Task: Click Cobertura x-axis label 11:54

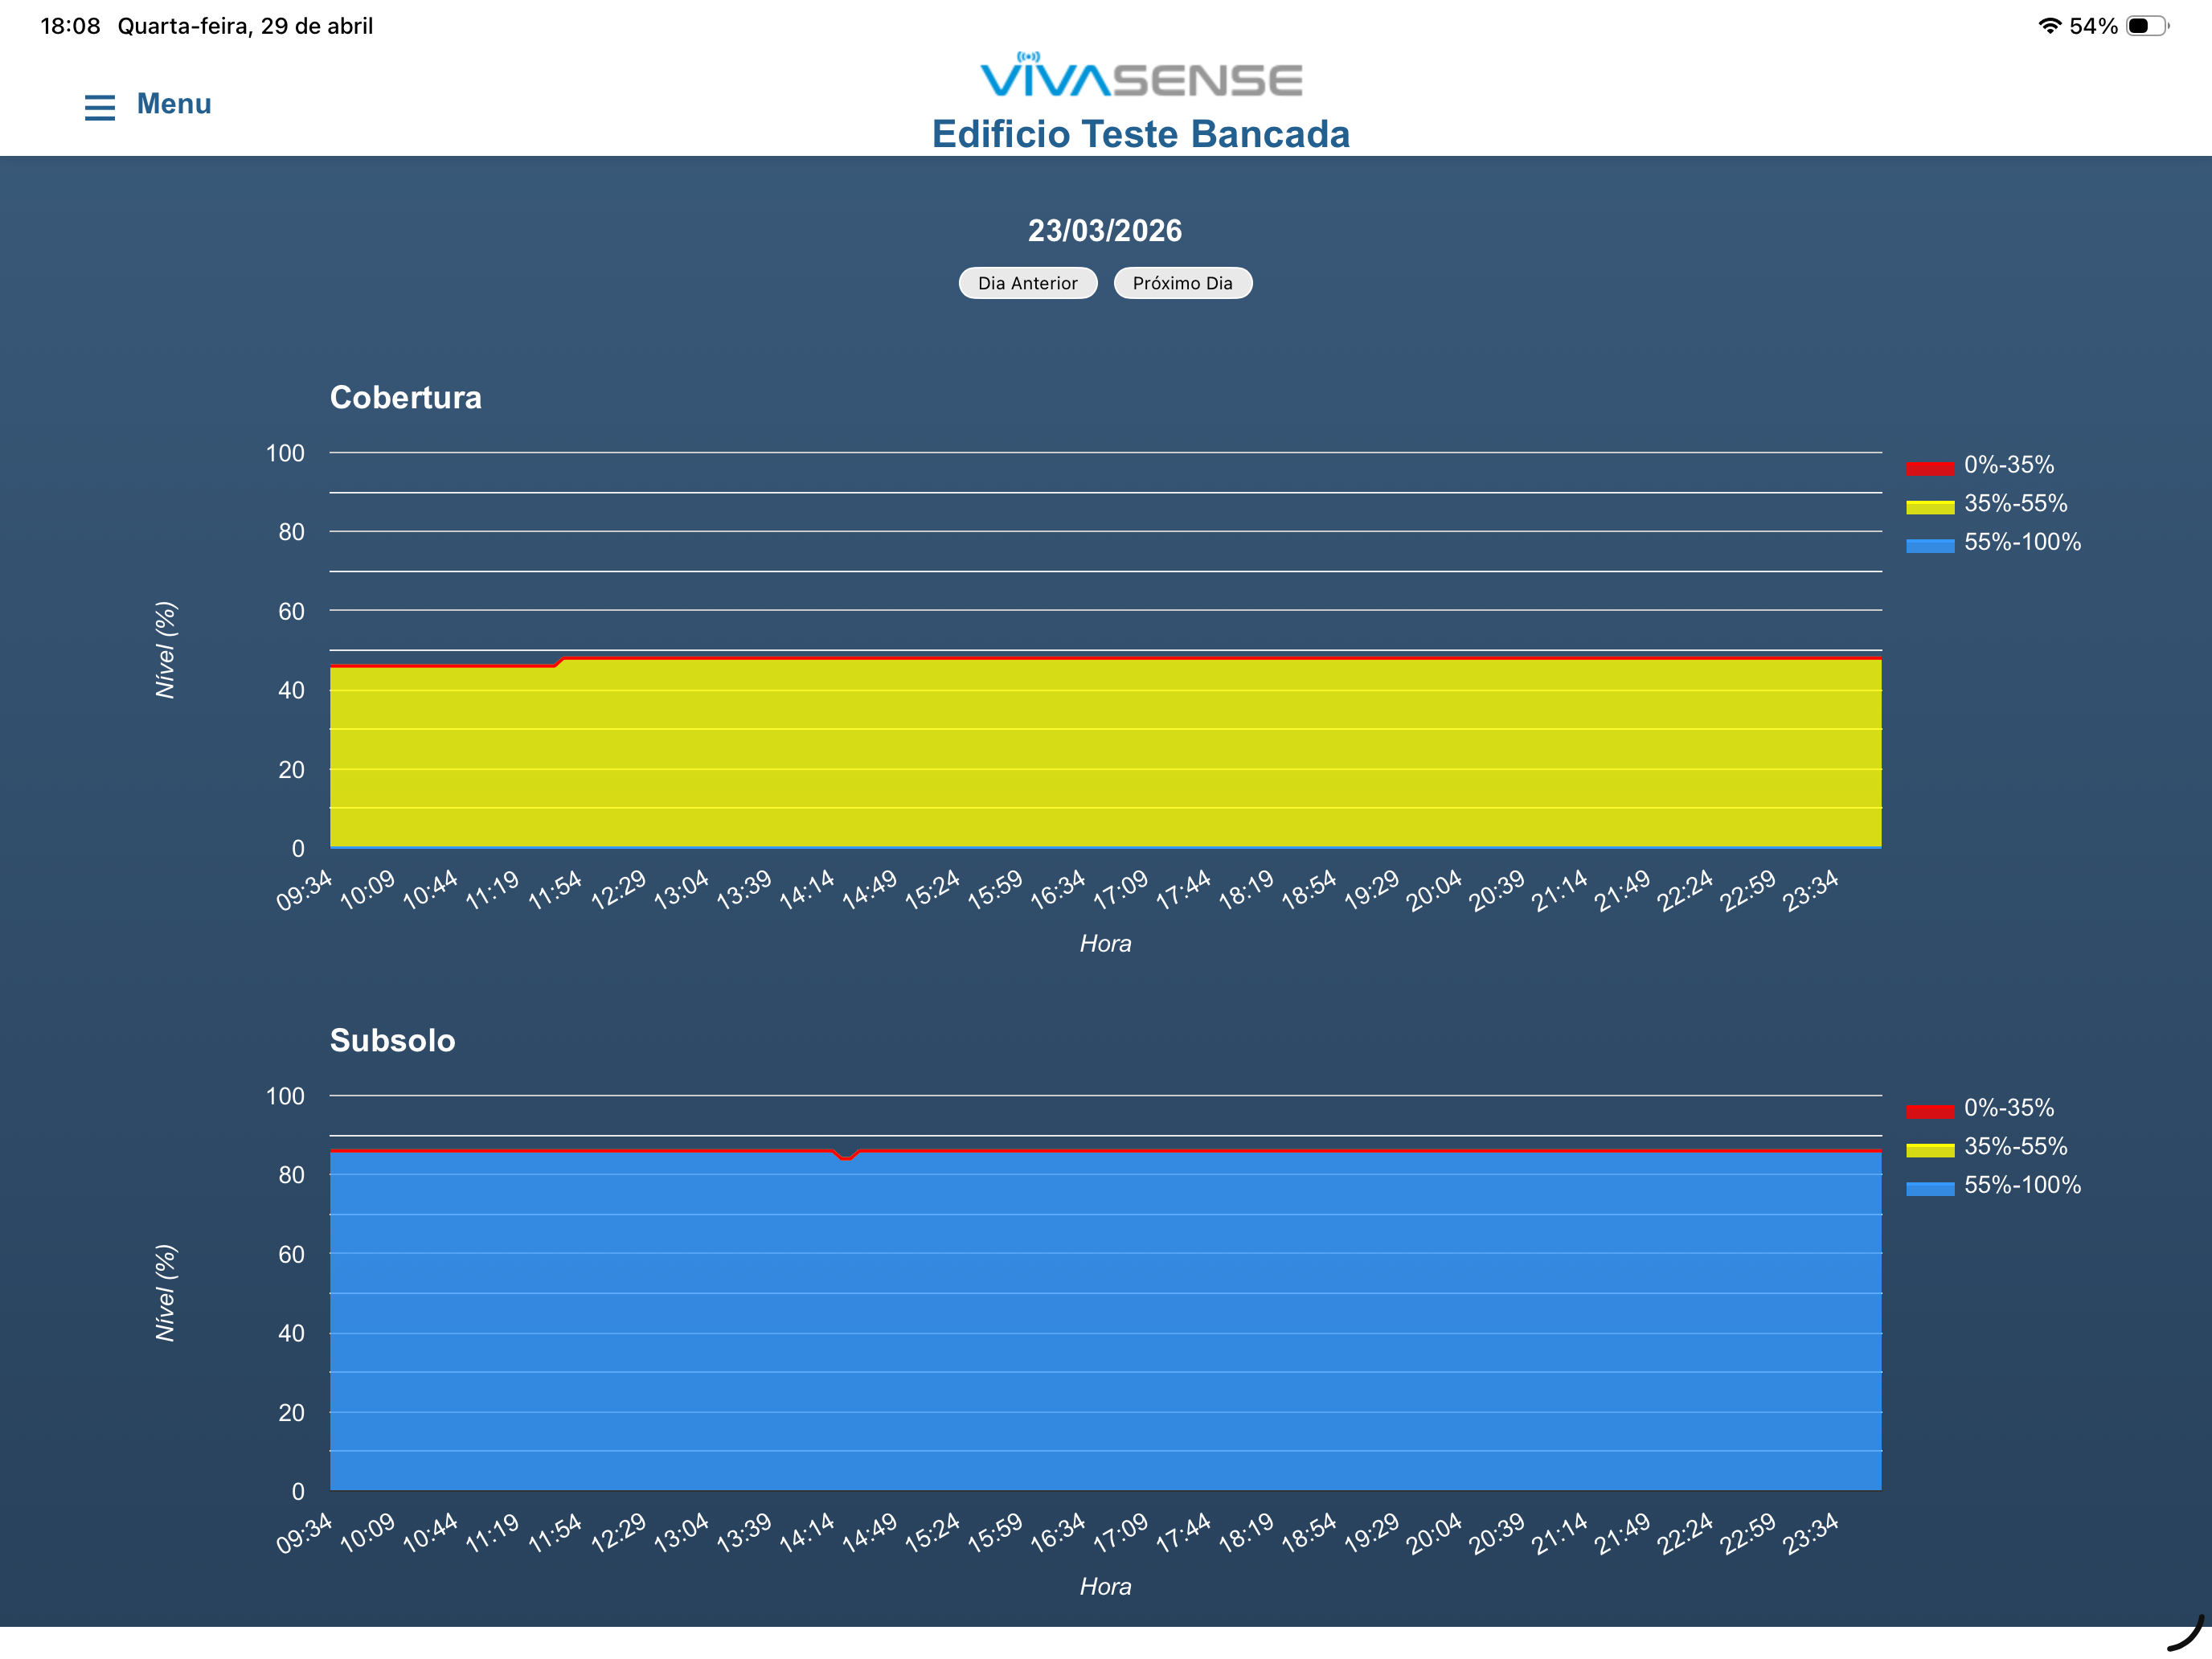Action: 556,889
